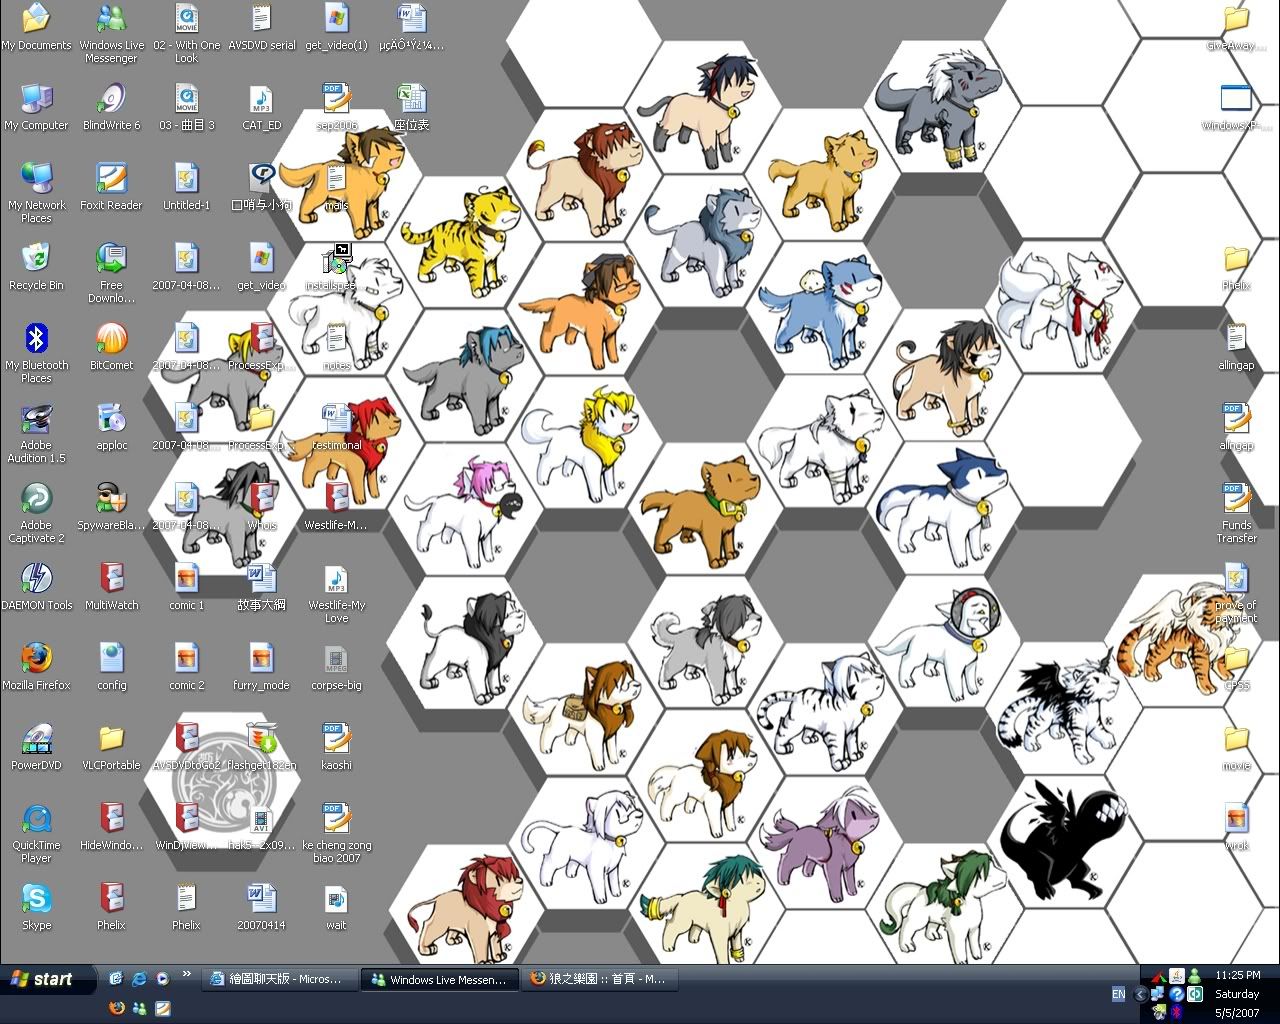Expand hidden system tray icons chevron
Image resolution: width=1280 pixels, height=1024 pixels.
click(x=1140, y=994)
